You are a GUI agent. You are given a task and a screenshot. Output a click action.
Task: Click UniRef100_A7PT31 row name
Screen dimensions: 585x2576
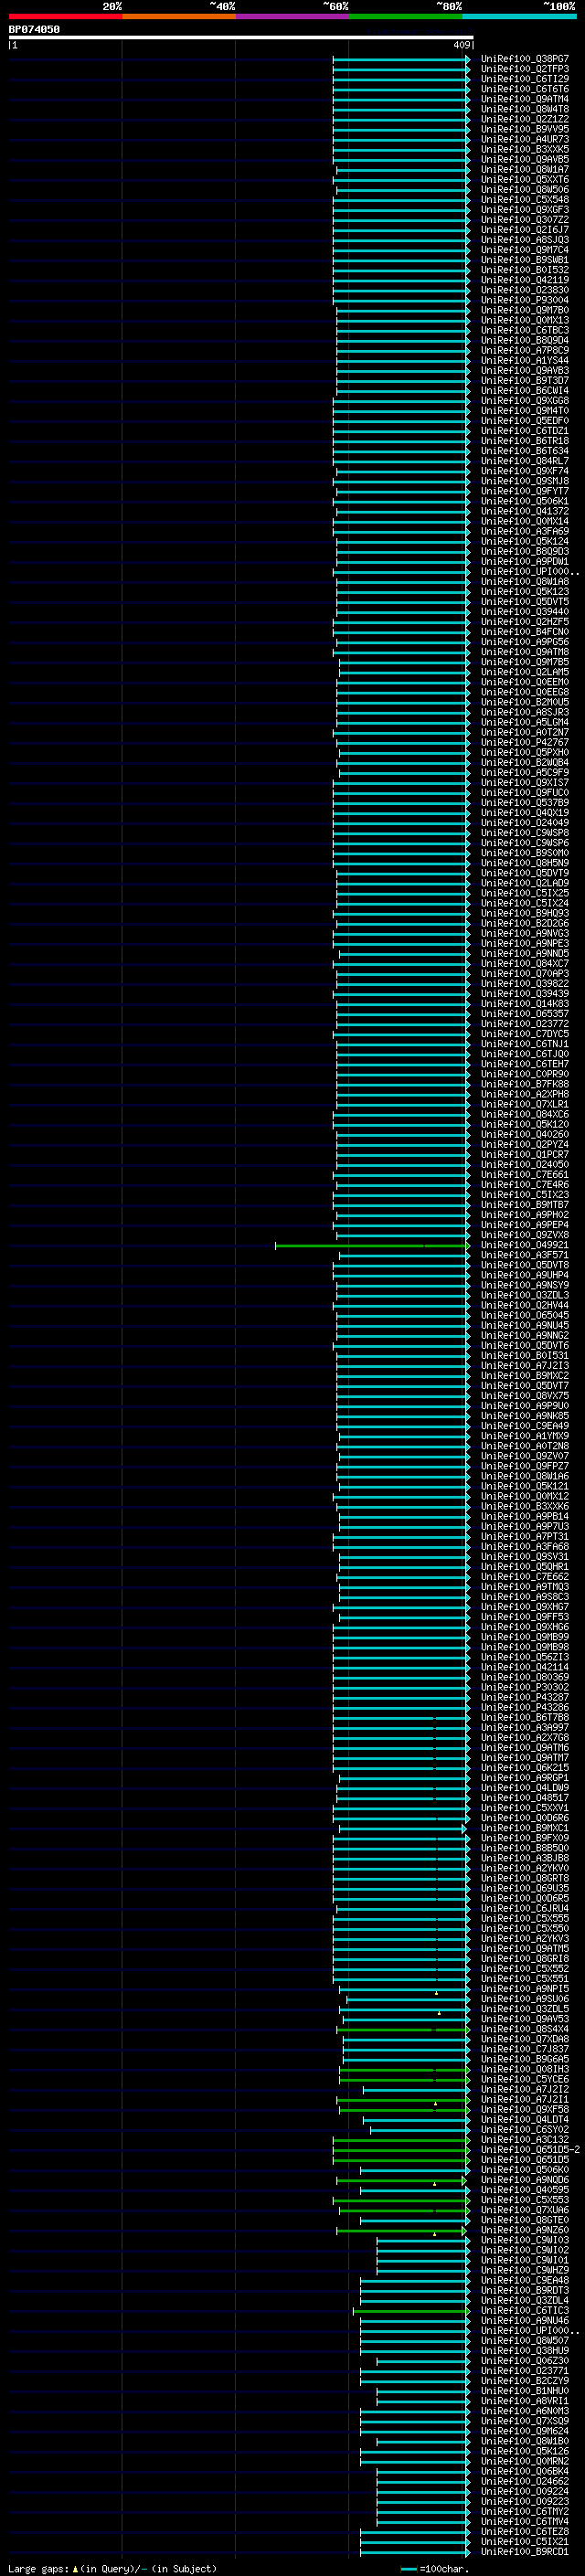524,1537
